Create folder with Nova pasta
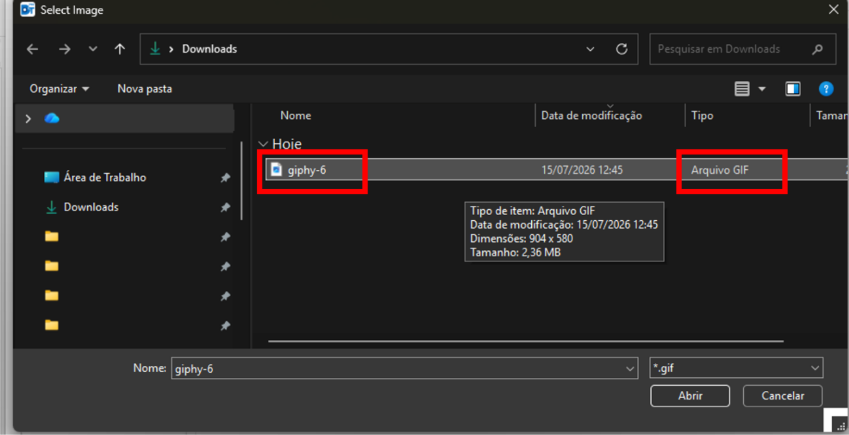 [145, 89]
